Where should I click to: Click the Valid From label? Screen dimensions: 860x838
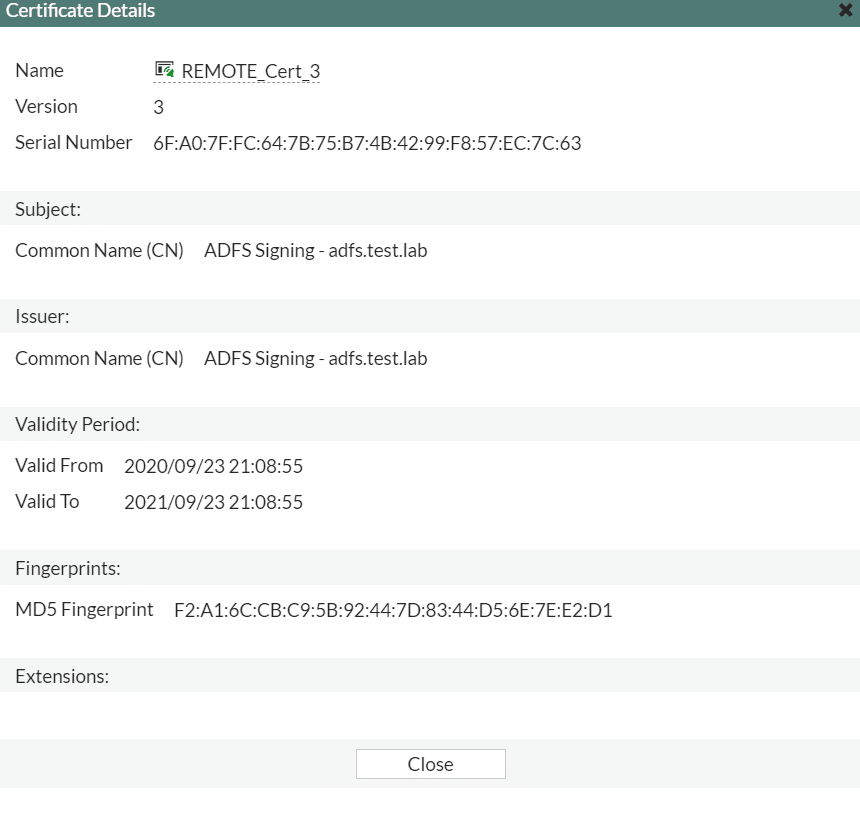coord(59,466)
